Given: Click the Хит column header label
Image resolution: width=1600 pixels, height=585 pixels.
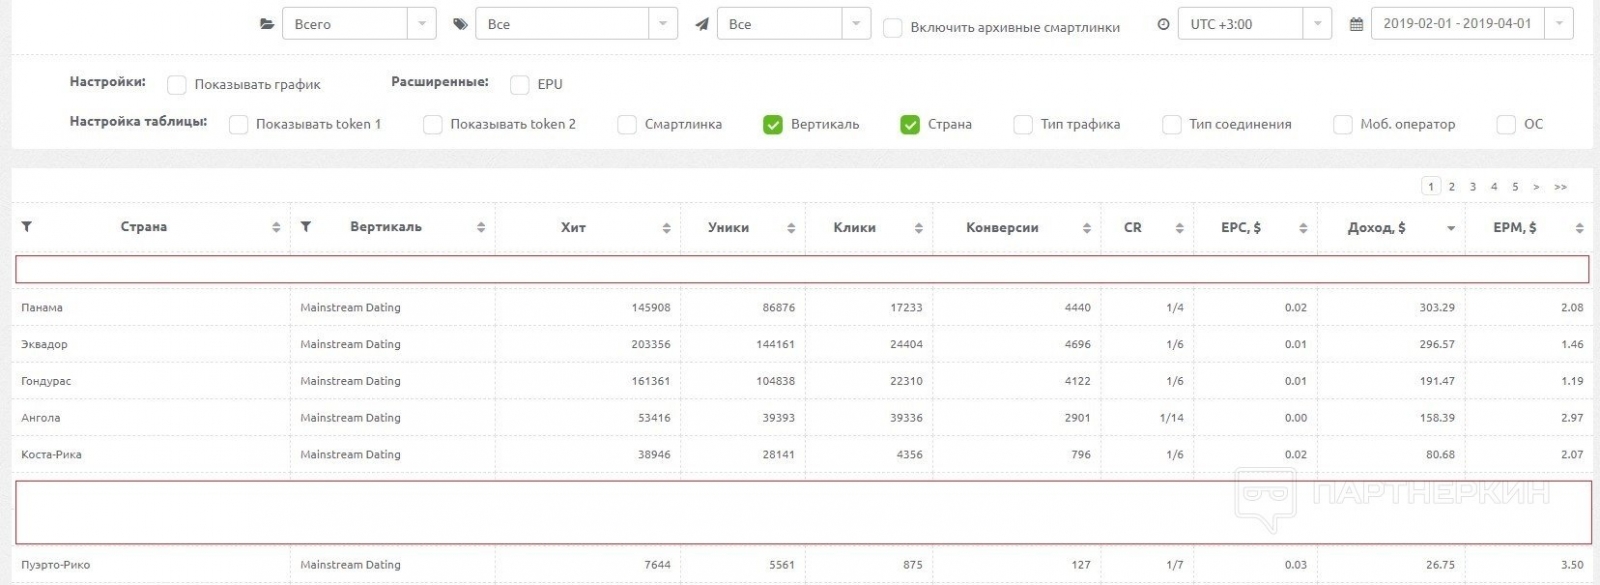Looking at the screenshot, I should [x=573, y=227].
